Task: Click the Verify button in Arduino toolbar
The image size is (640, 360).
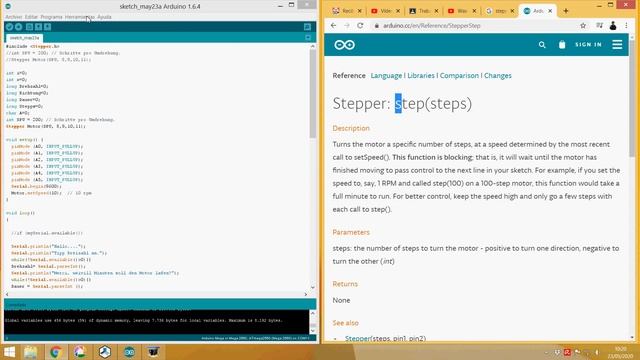Action: pyautogui.click(x=9, y=27)
